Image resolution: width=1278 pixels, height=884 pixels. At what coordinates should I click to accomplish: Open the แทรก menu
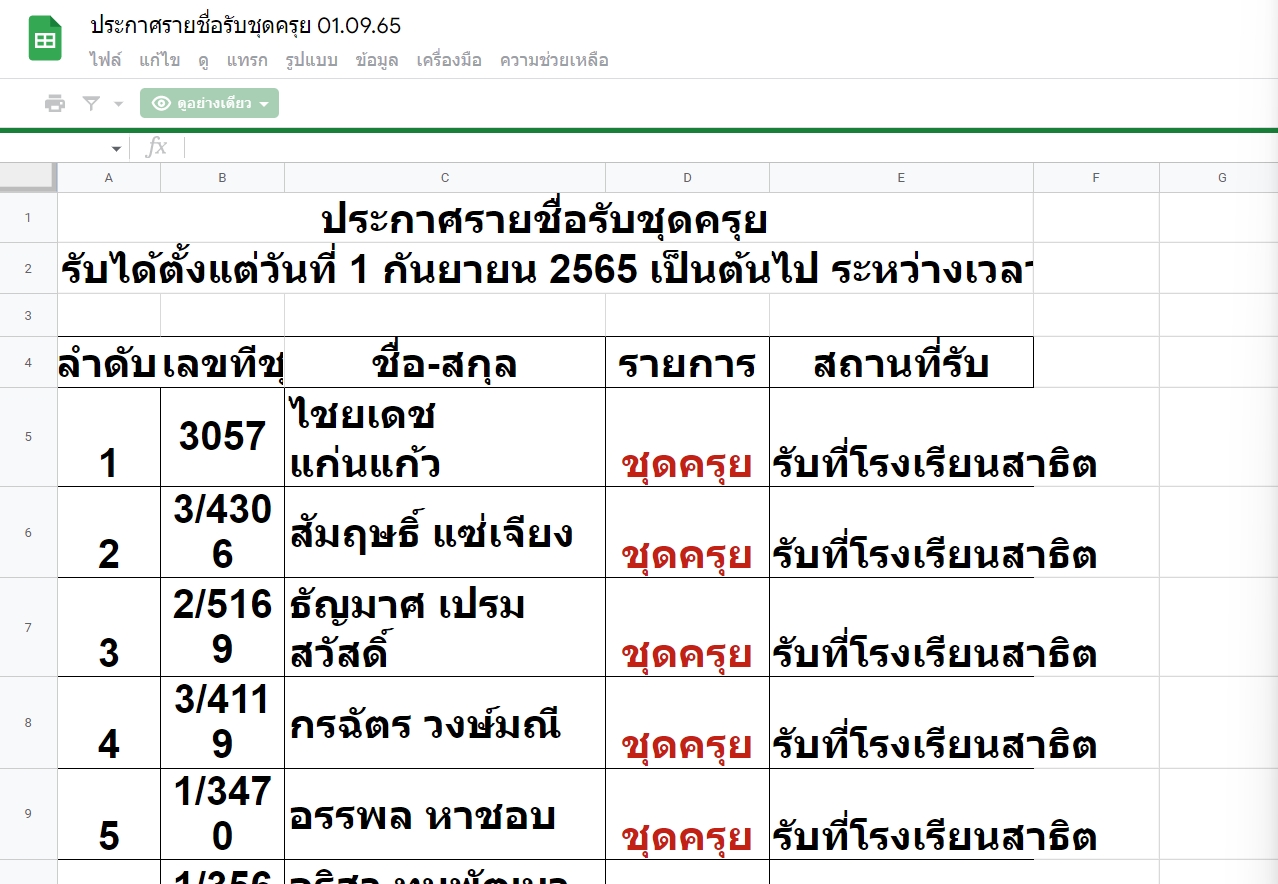[x=246, y=60]
